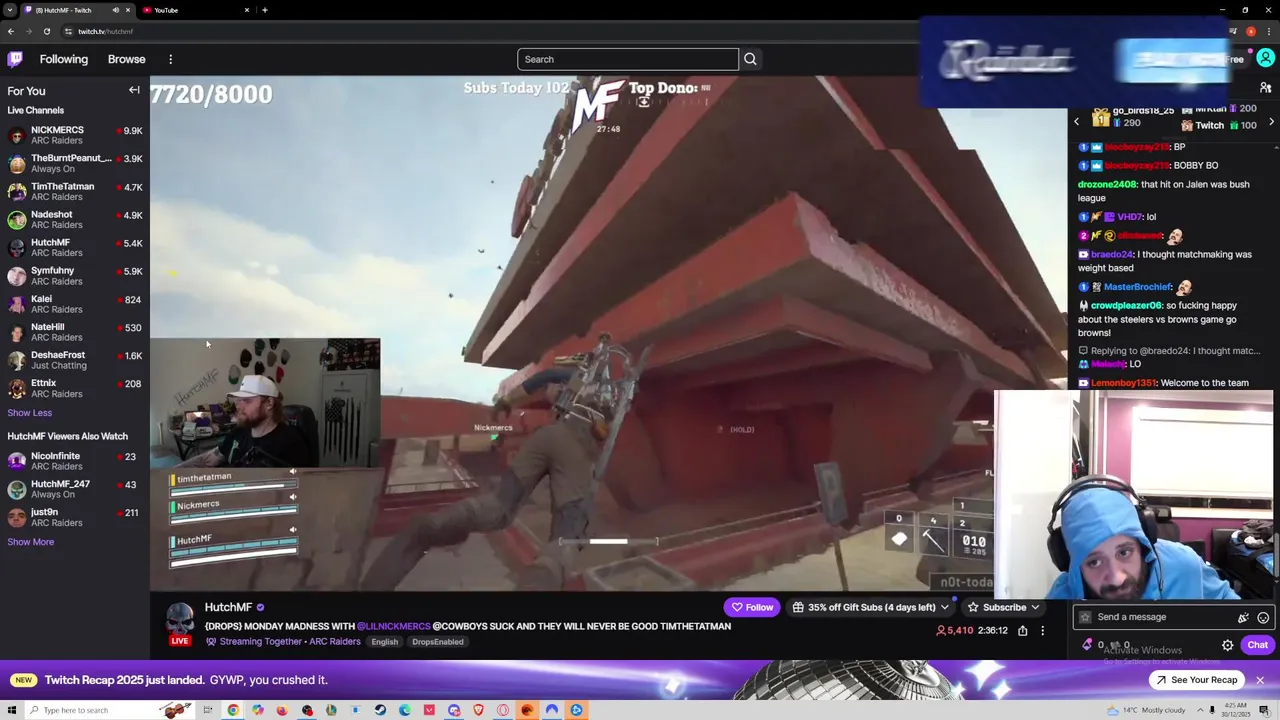
Task: Follow the HutchMF channel
Action: coord(752,607)
